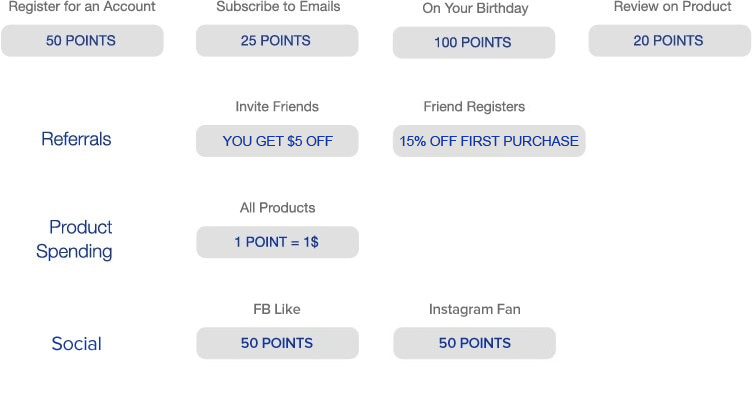The height and width of the screenshot is (400, 752).
Task: Click the FB Like label
Action: [x=277, y=309]
